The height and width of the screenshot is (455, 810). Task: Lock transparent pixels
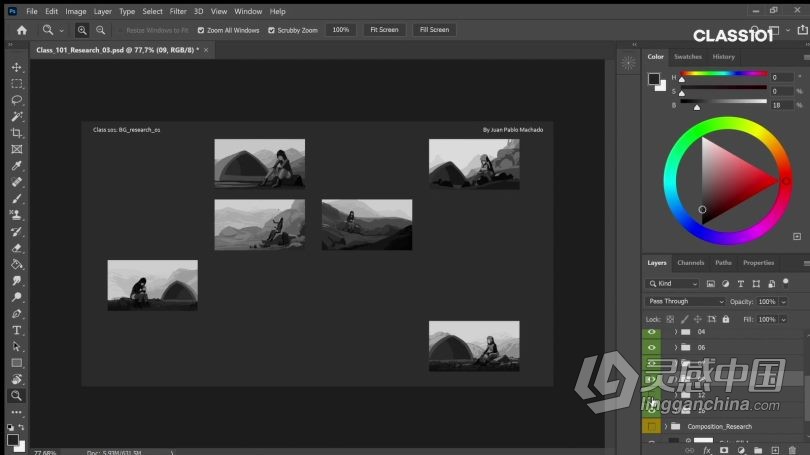tap(670, 319)
